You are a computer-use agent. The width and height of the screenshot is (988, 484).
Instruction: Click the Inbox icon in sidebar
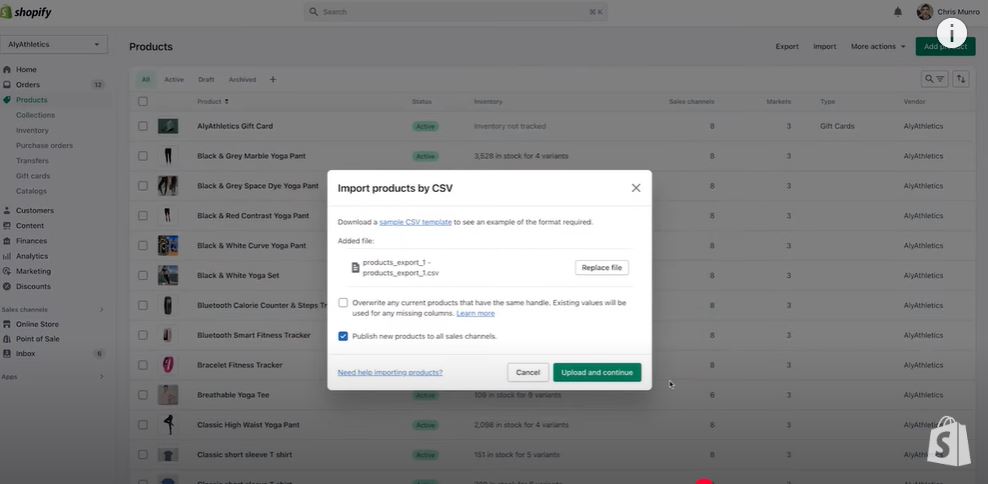(x=7, y=354)
